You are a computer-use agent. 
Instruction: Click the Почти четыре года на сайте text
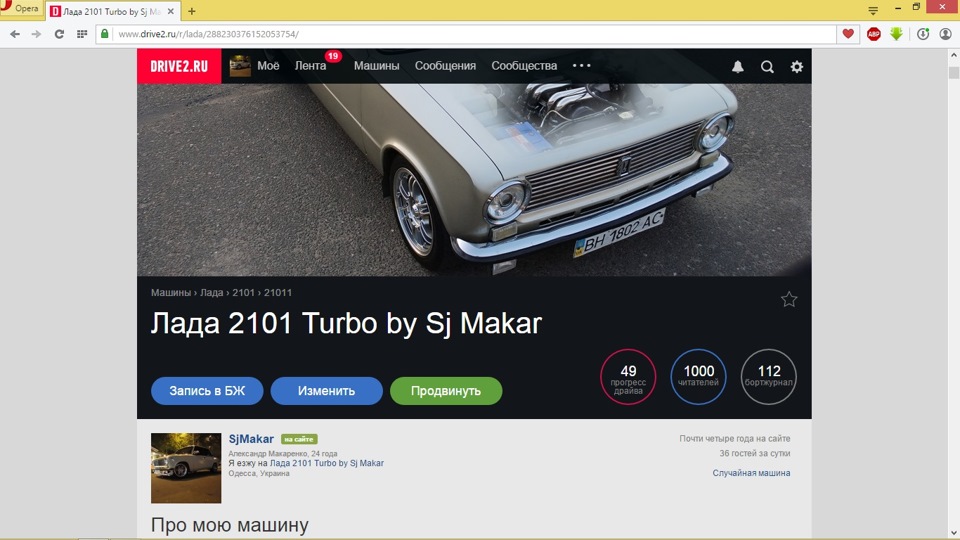click(x=735, y=438)
